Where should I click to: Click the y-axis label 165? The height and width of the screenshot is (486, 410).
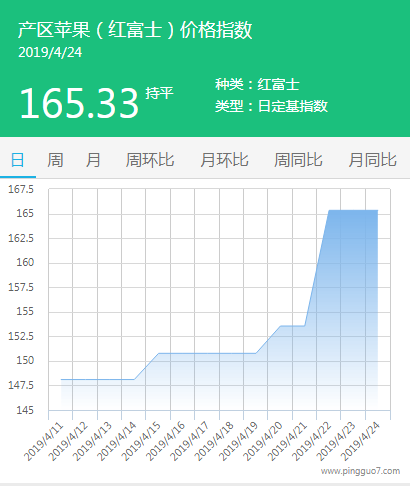[25, 213]
